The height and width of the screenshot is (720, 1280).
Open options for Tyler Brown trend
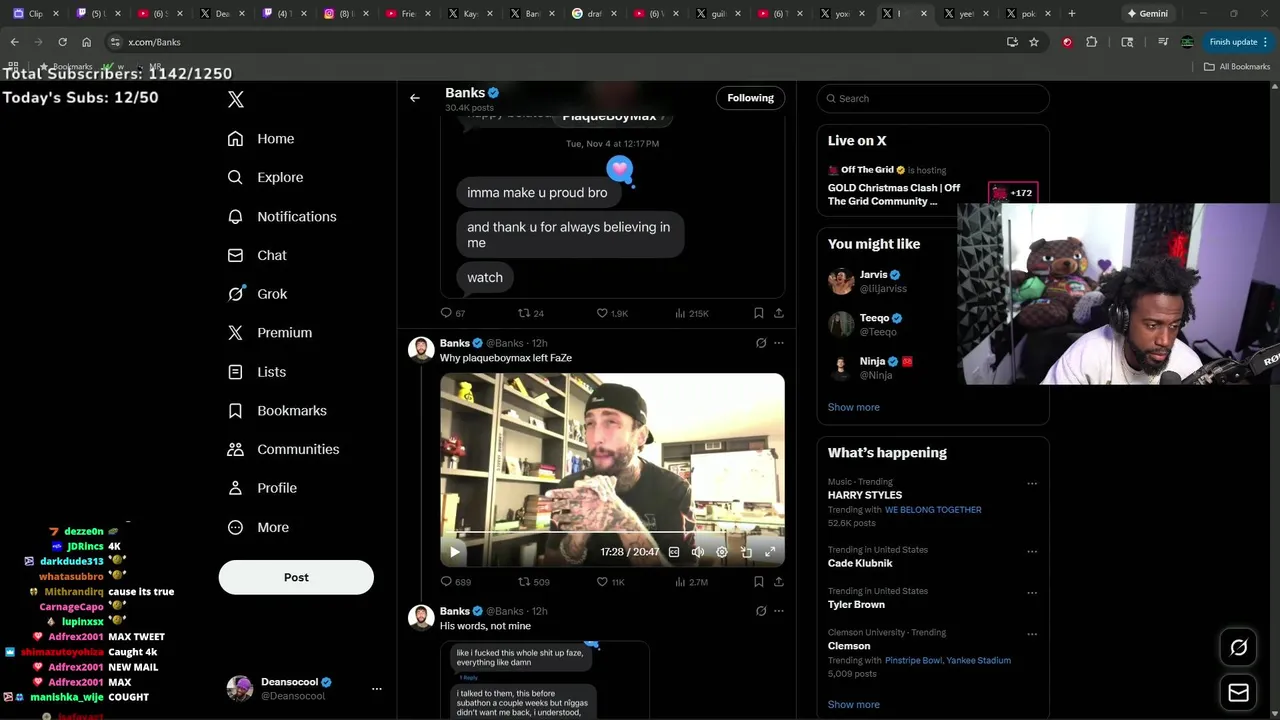tap(1032, 592)
